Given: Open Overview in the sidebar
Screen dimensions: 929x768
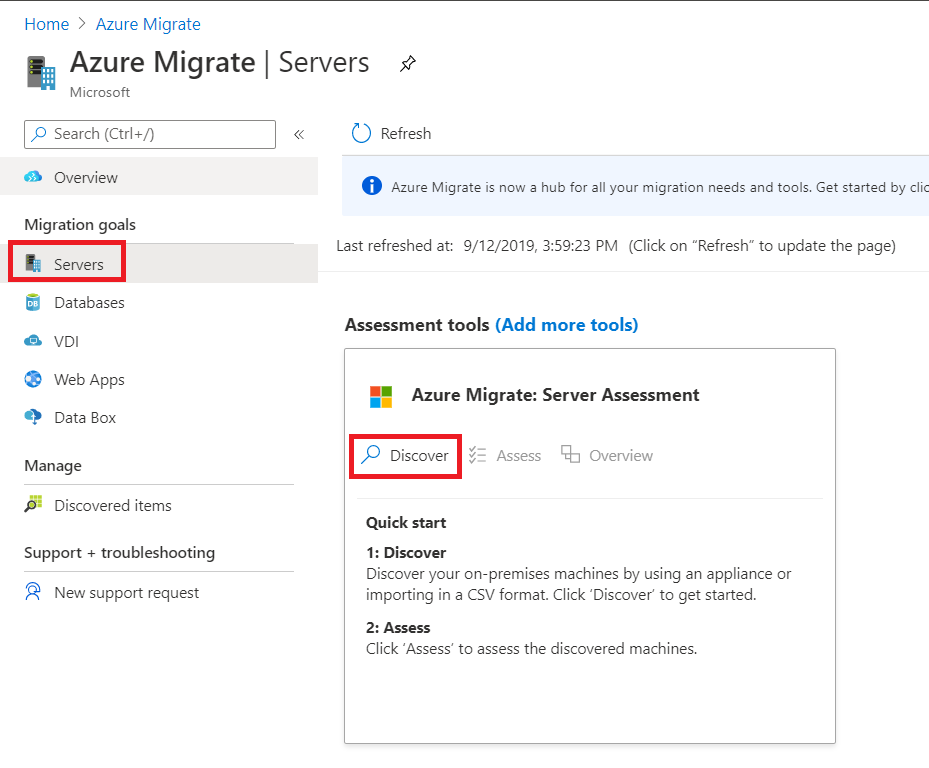Looking at the screenshot, I should pos(86,177).
